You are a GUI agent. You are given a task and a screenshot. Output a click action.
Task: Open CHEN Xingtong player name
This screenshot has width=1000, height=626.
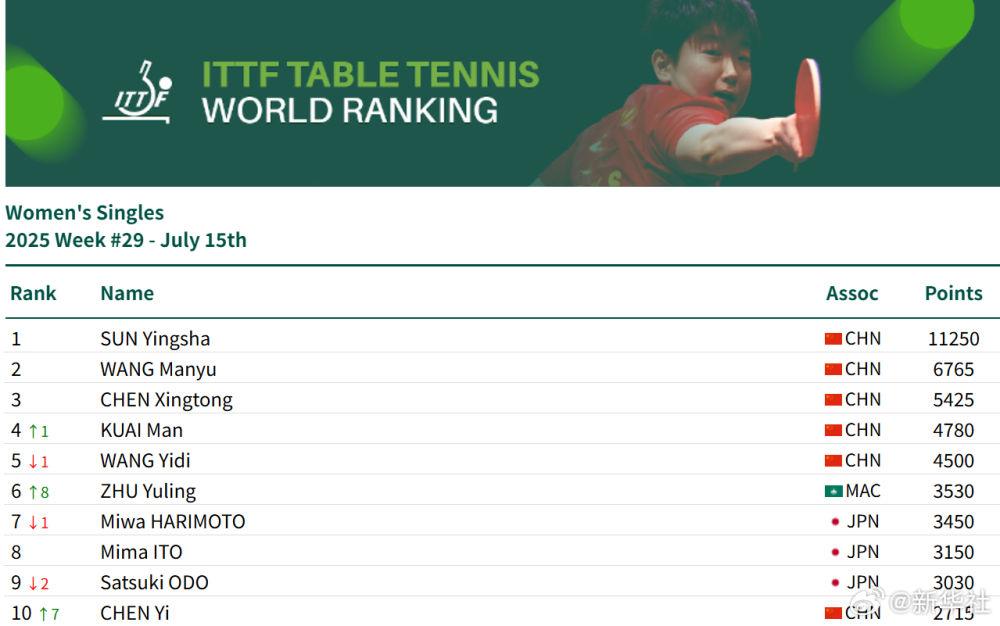(x=166, y=400)
